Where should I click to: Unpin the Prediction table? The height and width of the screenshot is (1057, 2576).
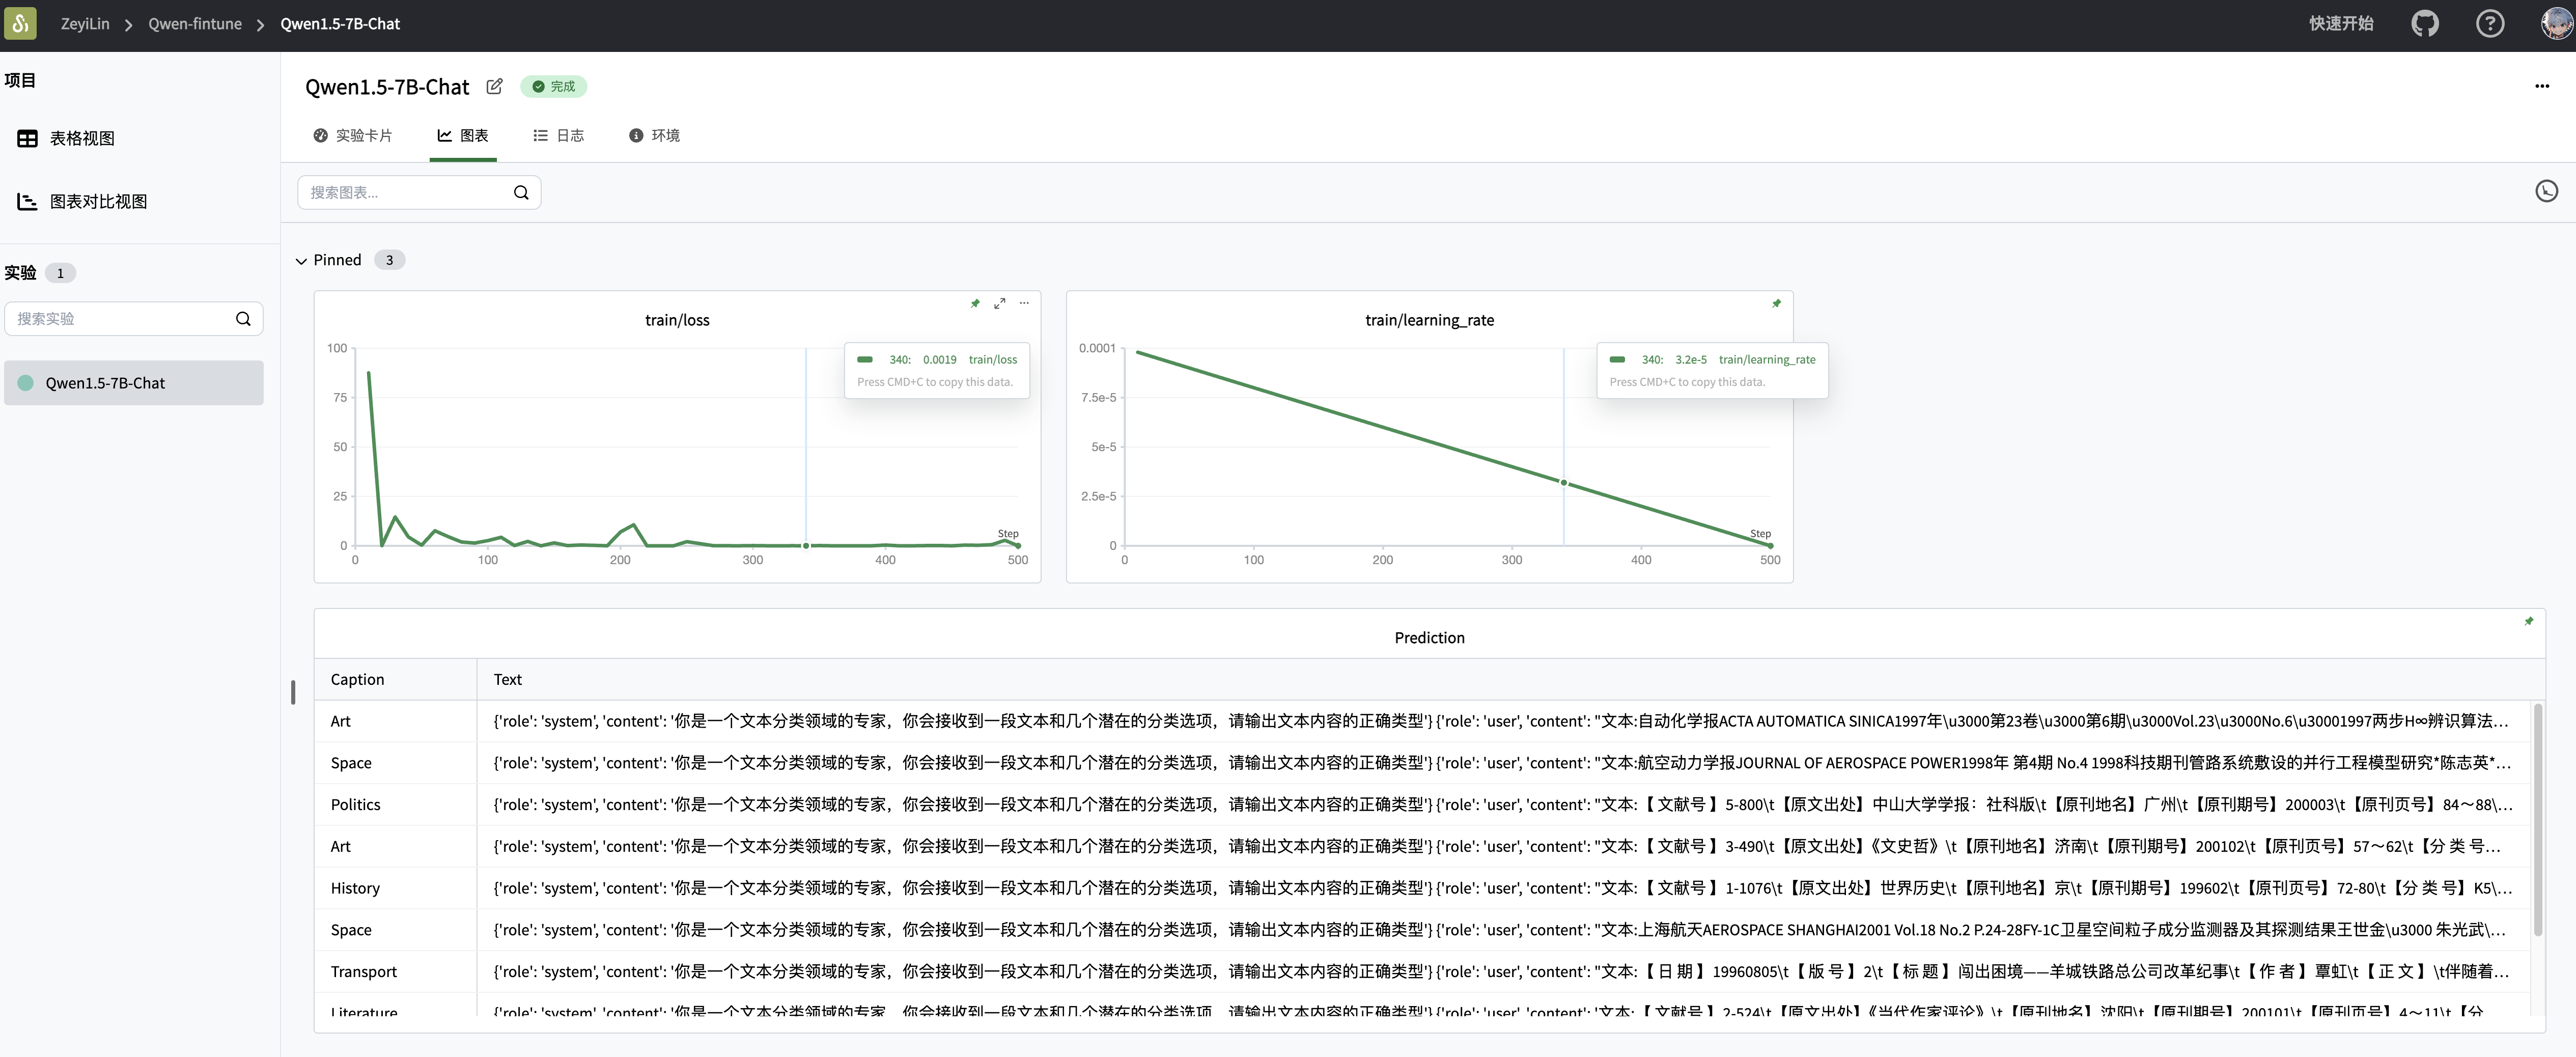click(x=2528, y=621)
